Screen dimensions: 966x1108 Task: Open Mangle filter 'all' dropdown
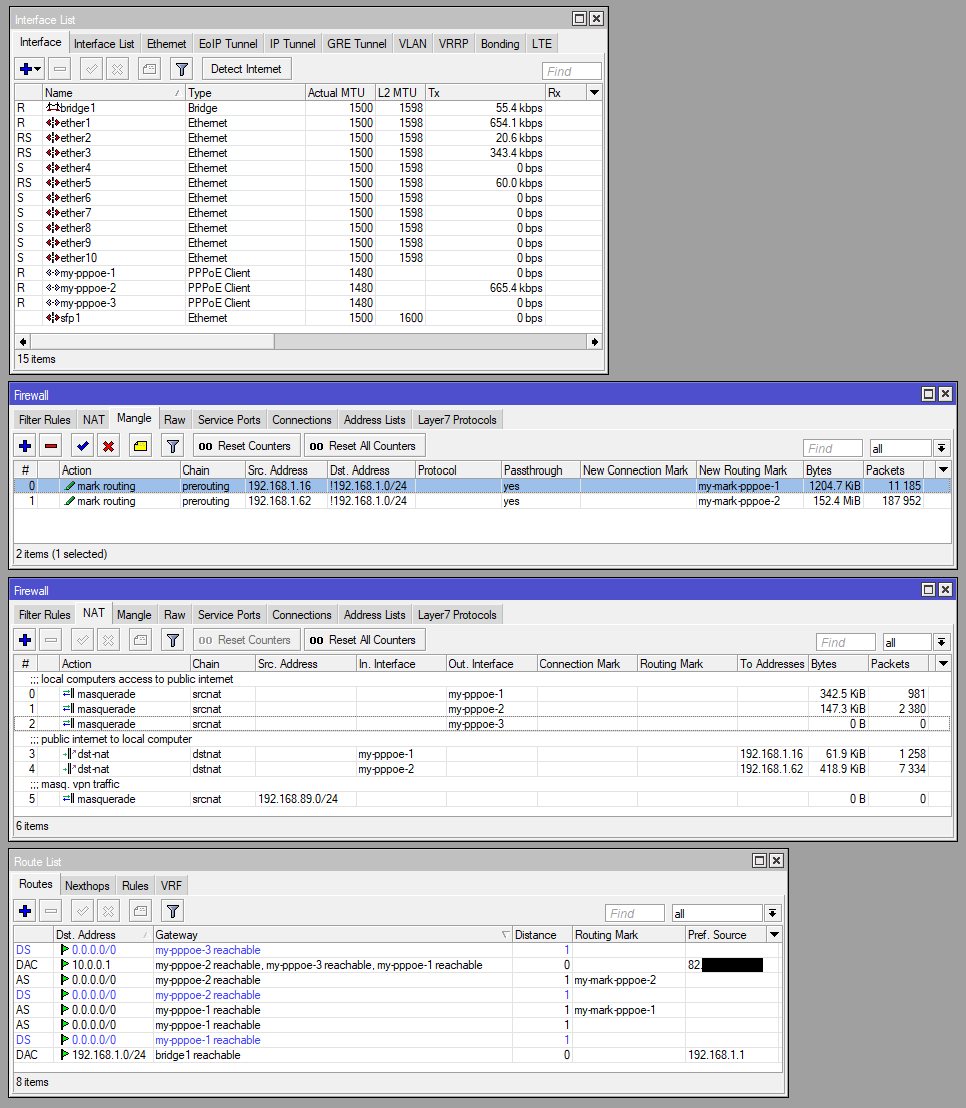(x=941, y=448)
